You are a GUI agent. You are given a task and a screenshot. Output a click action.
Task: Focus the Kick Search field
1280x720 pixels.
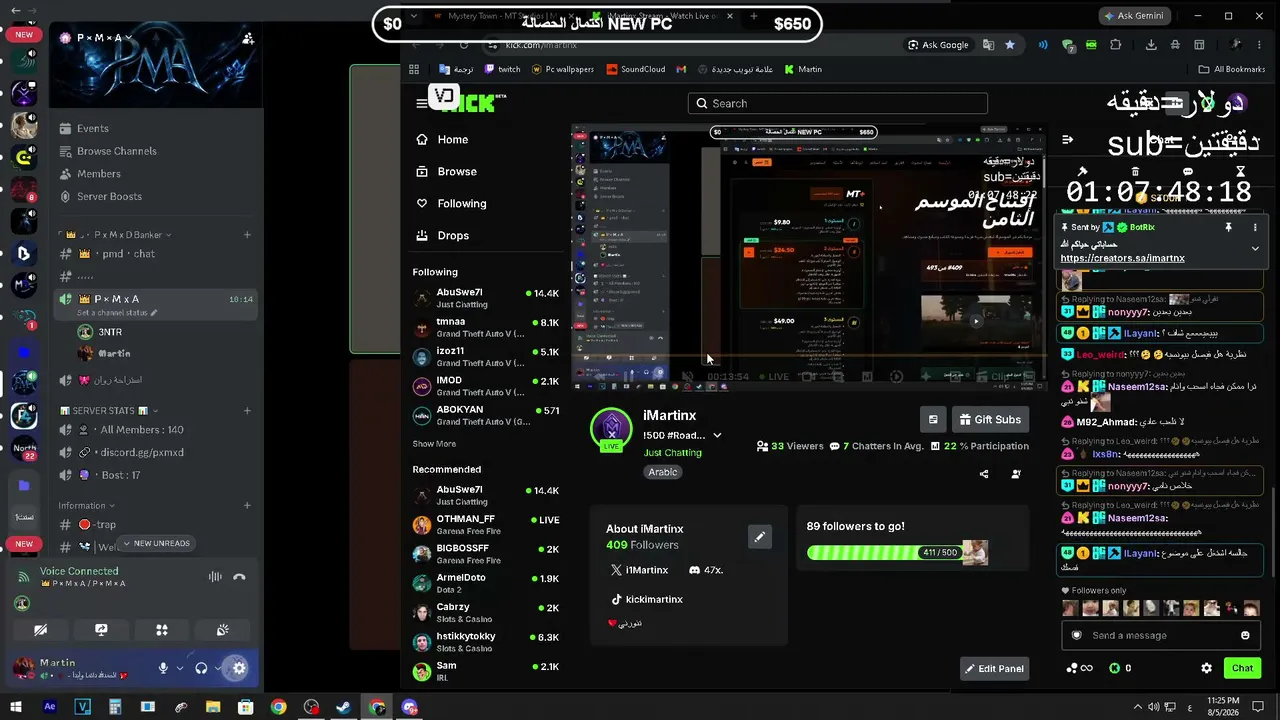838,103
